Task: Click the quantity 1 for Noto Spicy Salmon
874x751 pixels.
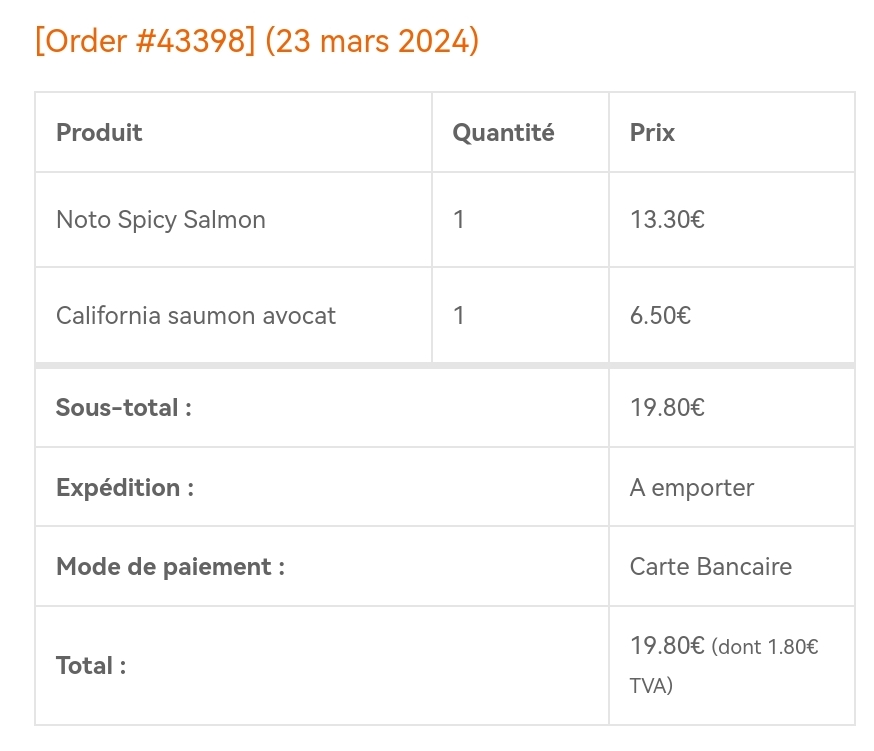Action: pyautogui.click(x=459, y=220)
